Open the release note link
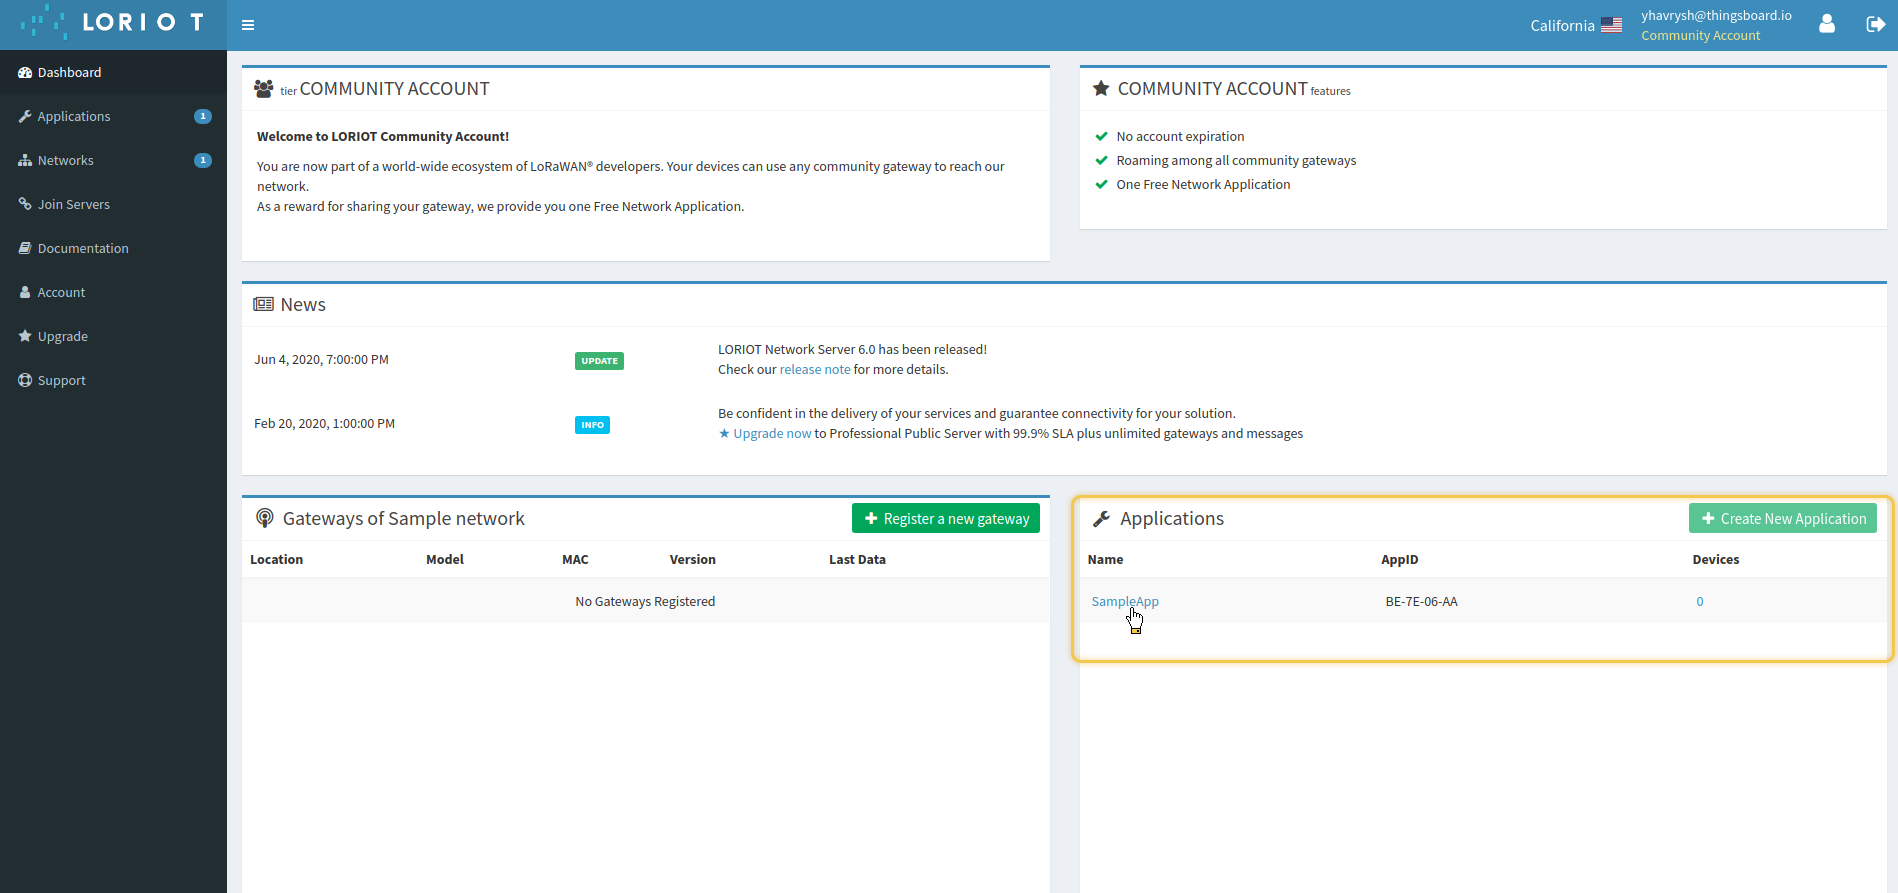The height and width of the screenshot is (893, 1898). (x=814, y=369)
